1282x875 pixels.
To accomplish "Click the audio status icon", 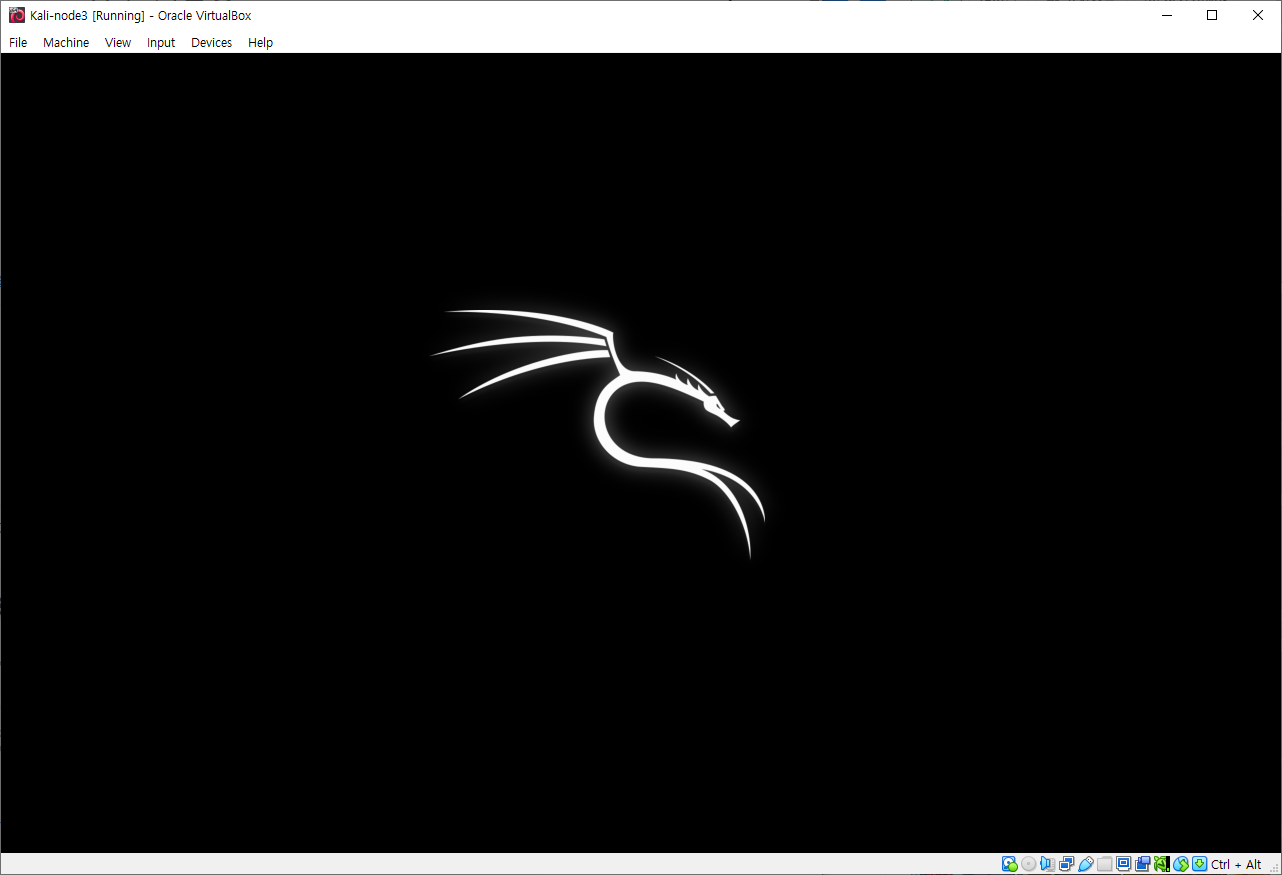I will [x=1047, y=864].
